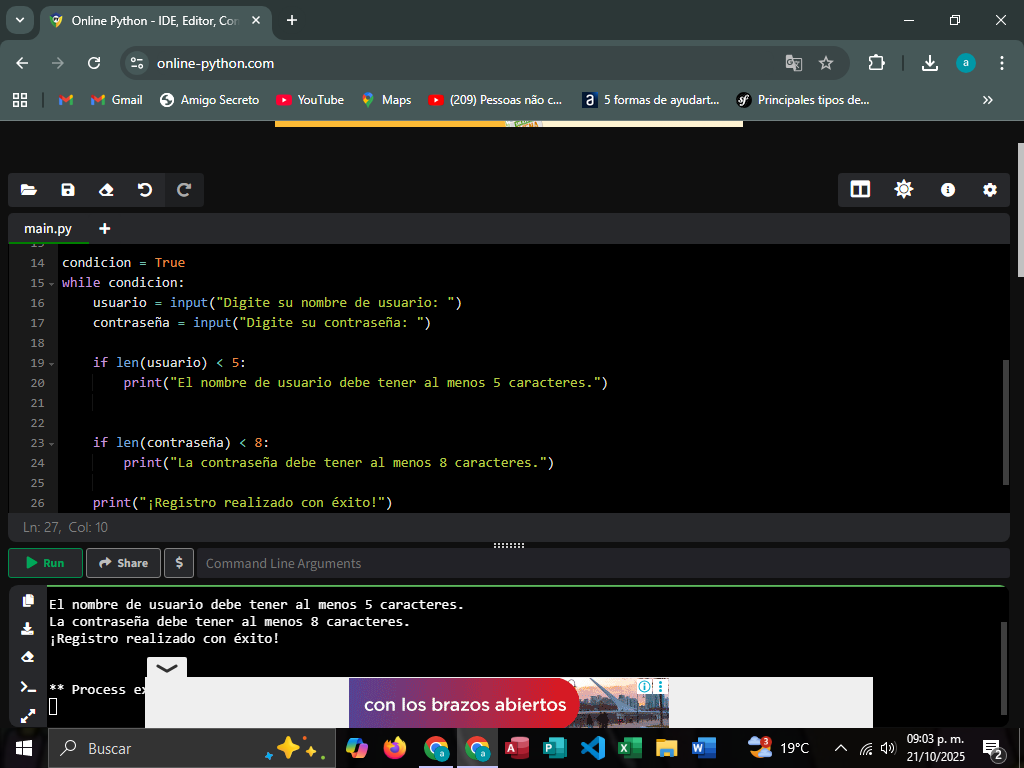The image size is (1024, 768).
Task: Clear the editor with the eraser icon
Action: (106, 190)
